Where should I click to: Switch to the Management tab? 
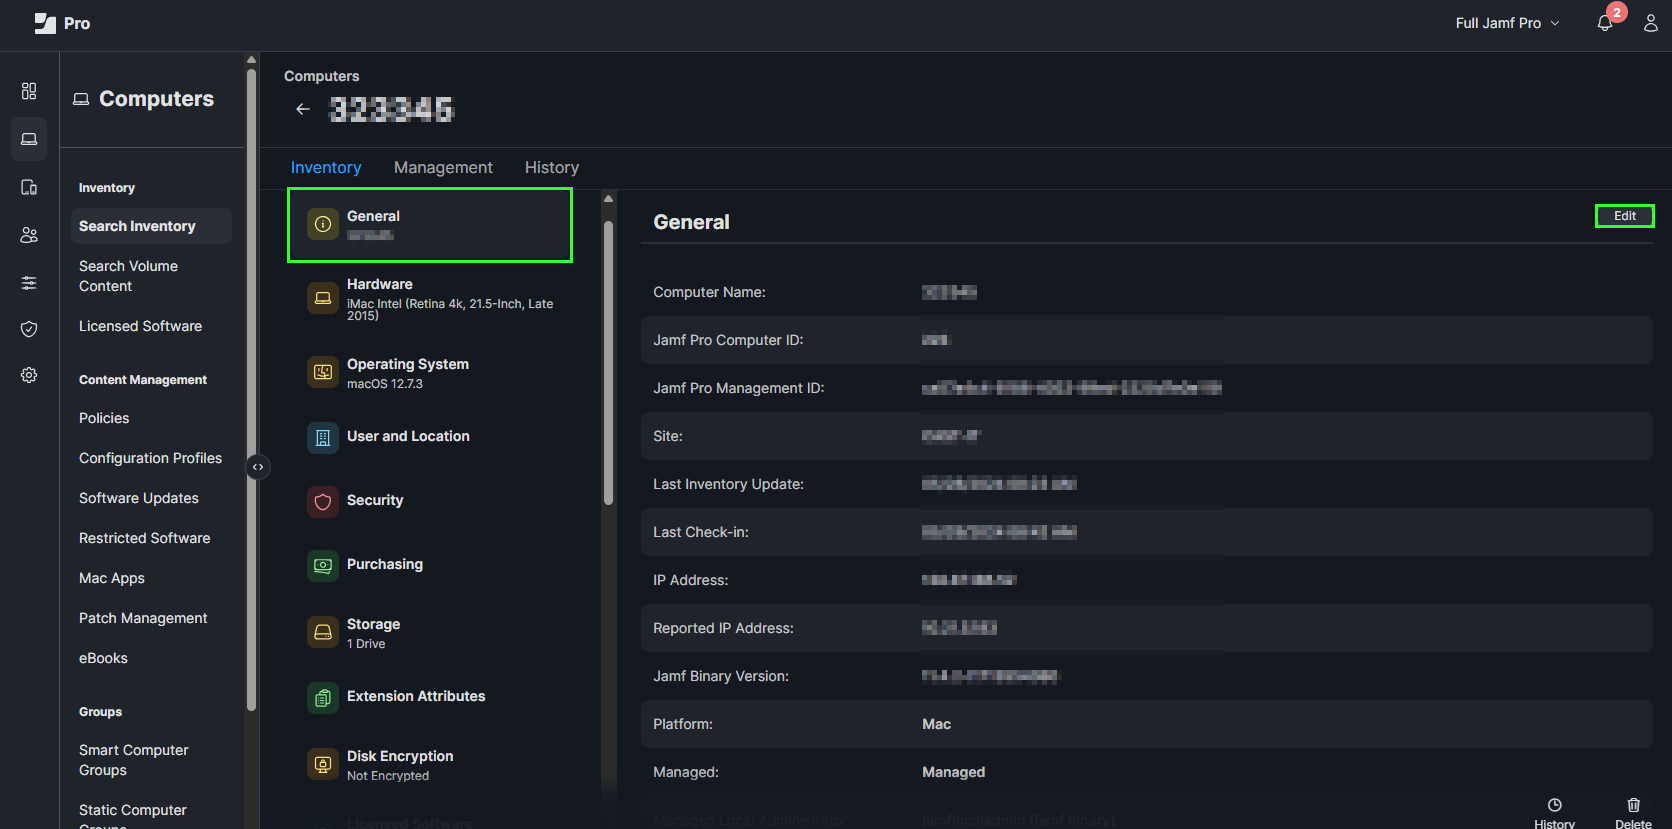pos(443,167)
